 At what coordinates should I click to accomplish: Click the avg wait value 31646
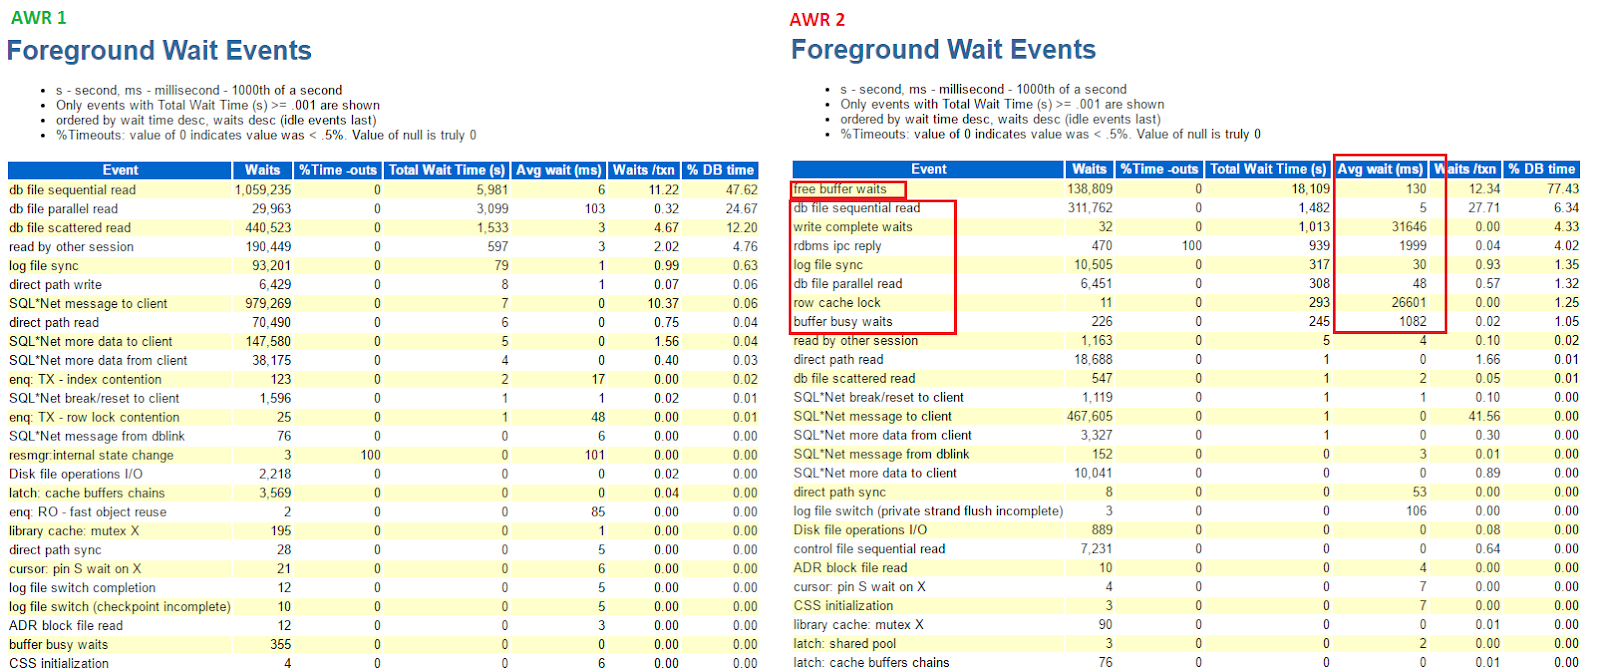pyautogui.click(x=1409, y=227)
